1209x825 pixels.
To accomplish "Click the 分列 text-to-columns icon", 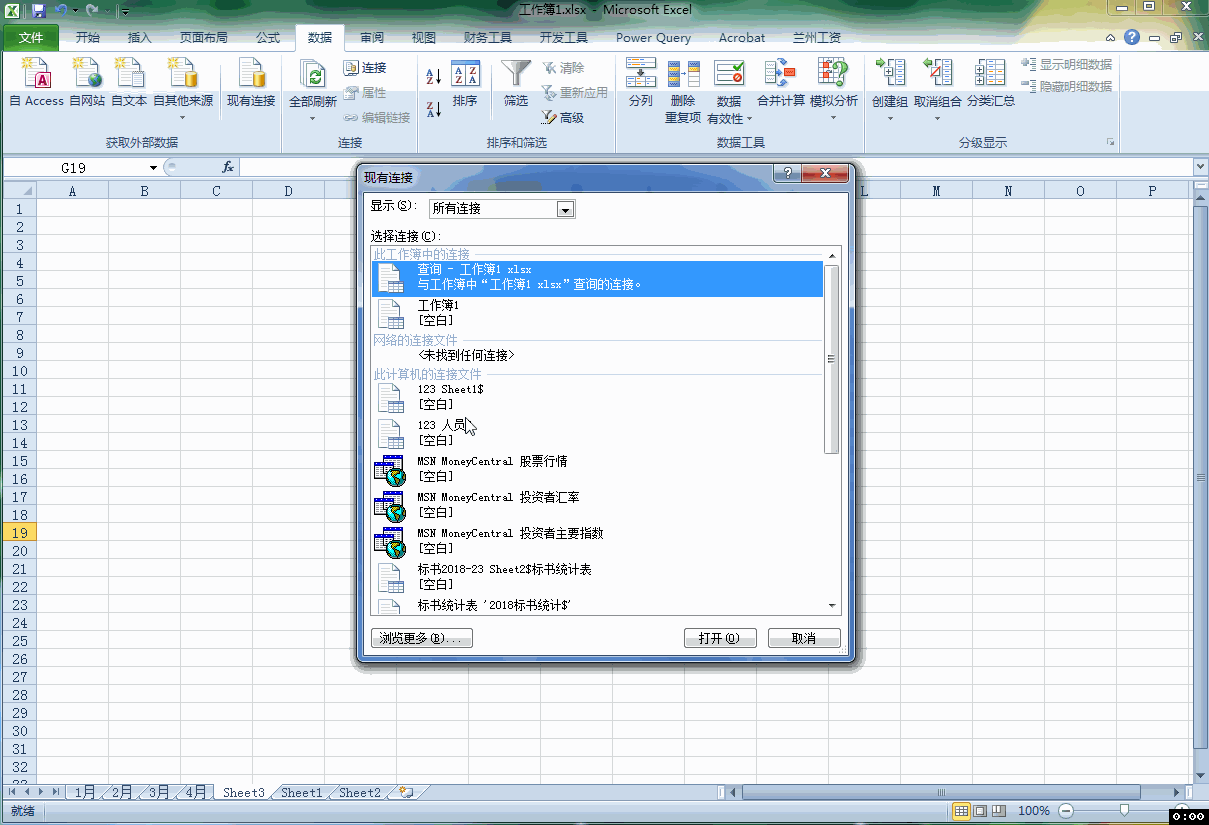I will 641,82.
